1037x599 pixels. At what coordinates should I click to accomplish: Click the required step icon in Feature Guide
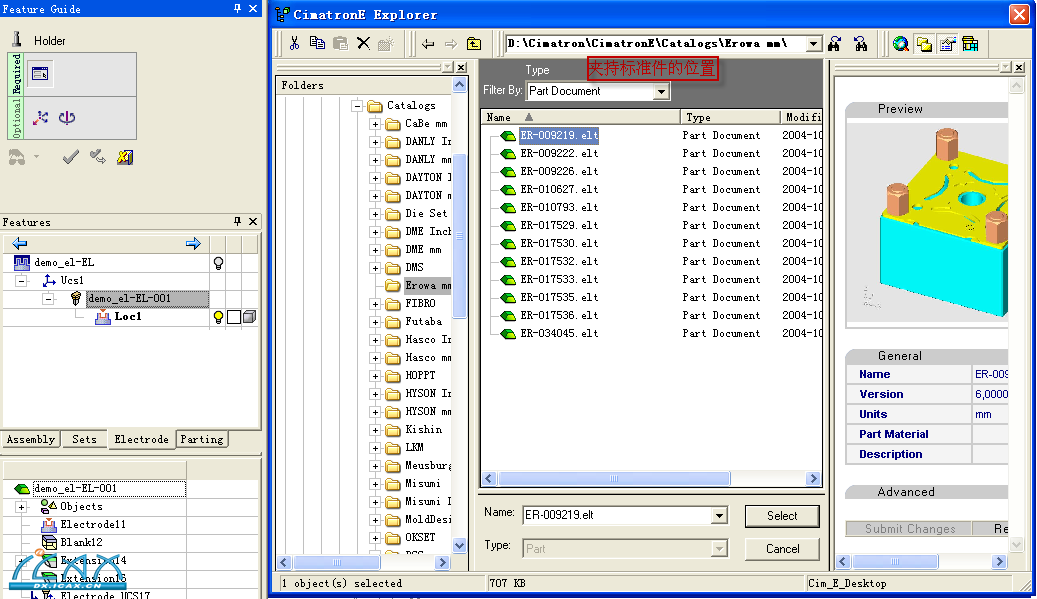(x=40, y=73)
